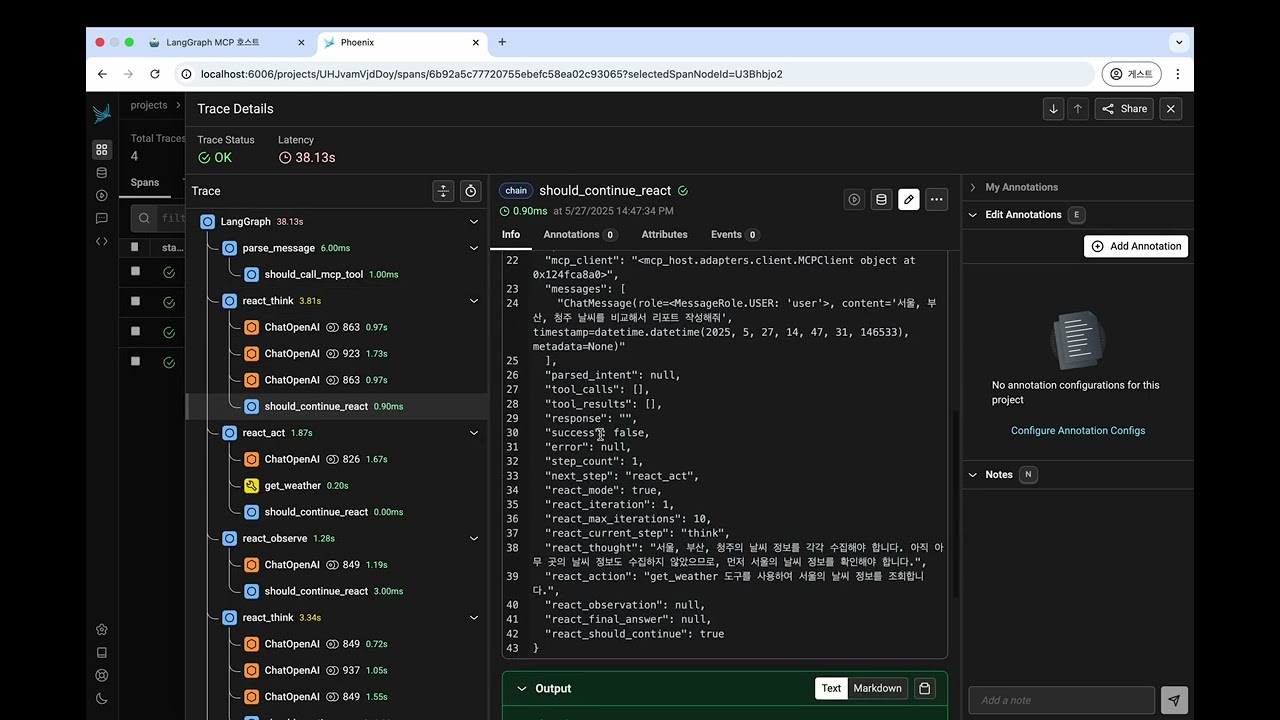Screen dimensions: 1280x720
Task: Select should_continue_react 3.00ms span
Action: coord(316,592)
